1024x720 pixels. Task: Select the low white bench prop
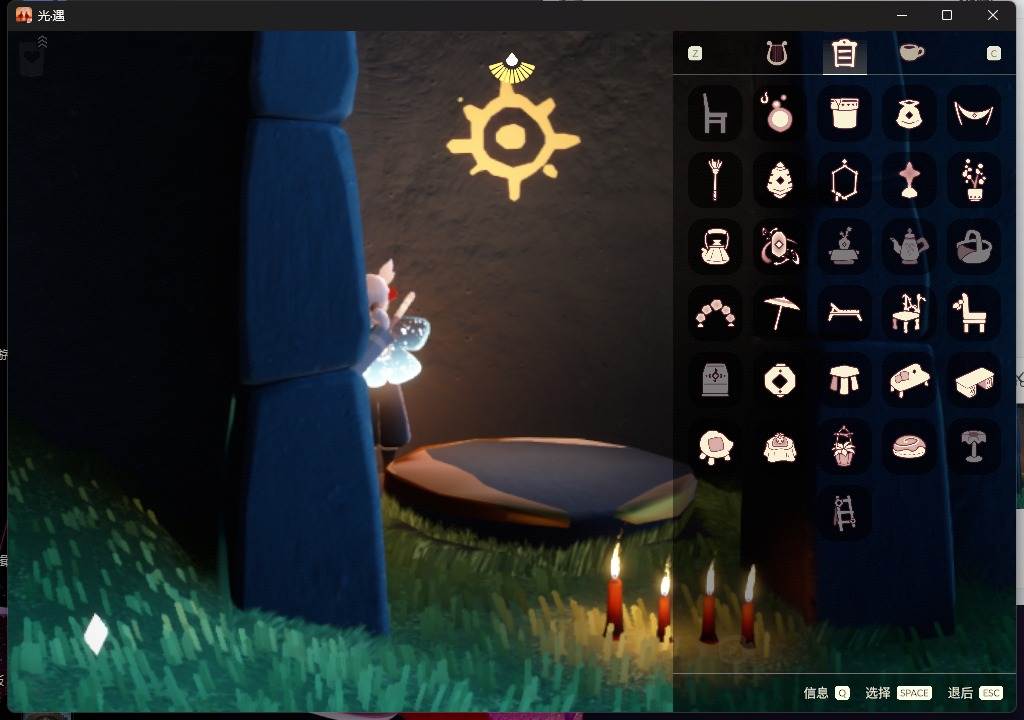click(973, 380)
